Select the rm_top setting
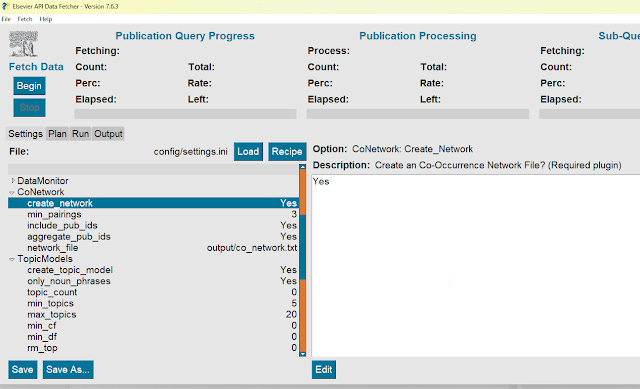 (x=153, y=348)
